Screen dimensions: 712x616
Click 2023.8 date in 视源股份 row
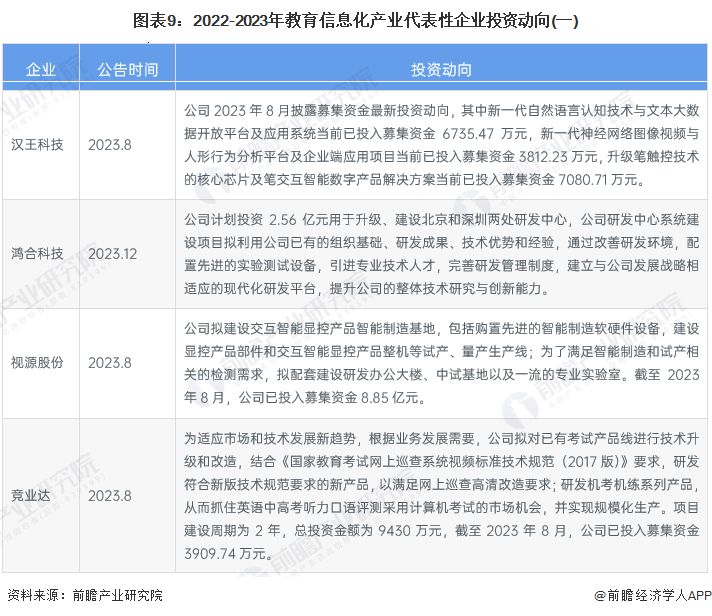pyautogui.click(x=109, y=363)
